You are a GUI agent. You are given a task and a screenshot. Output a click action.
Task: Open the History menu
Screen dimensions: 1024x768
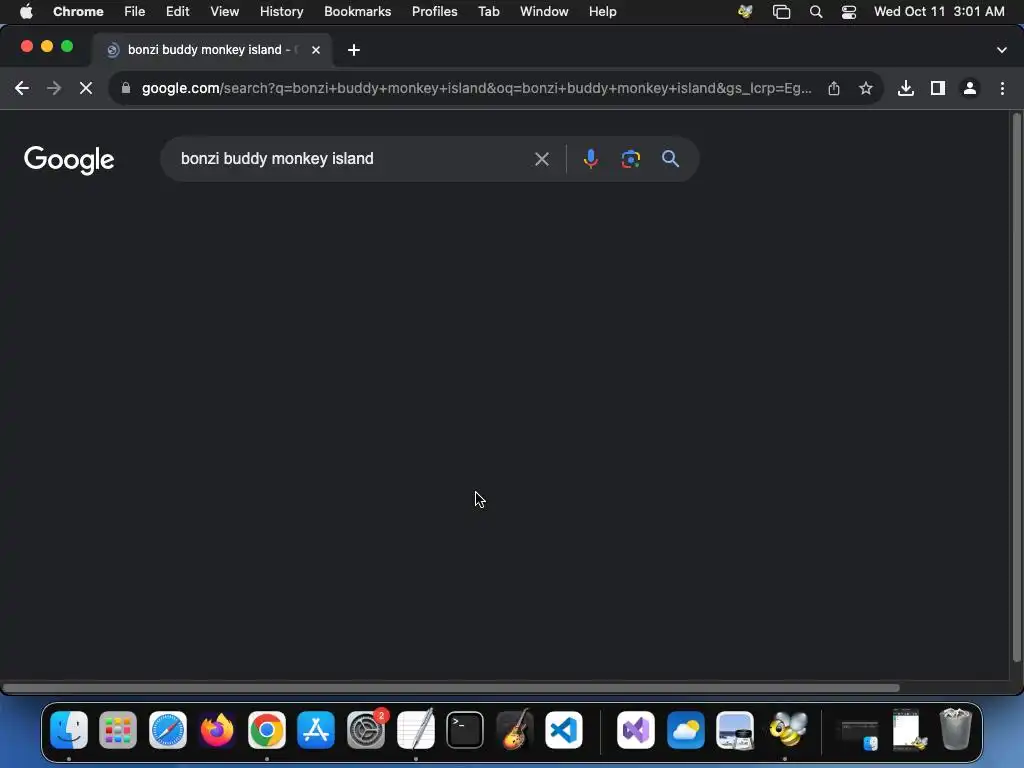pyautogui.click(x=281, y=12)
